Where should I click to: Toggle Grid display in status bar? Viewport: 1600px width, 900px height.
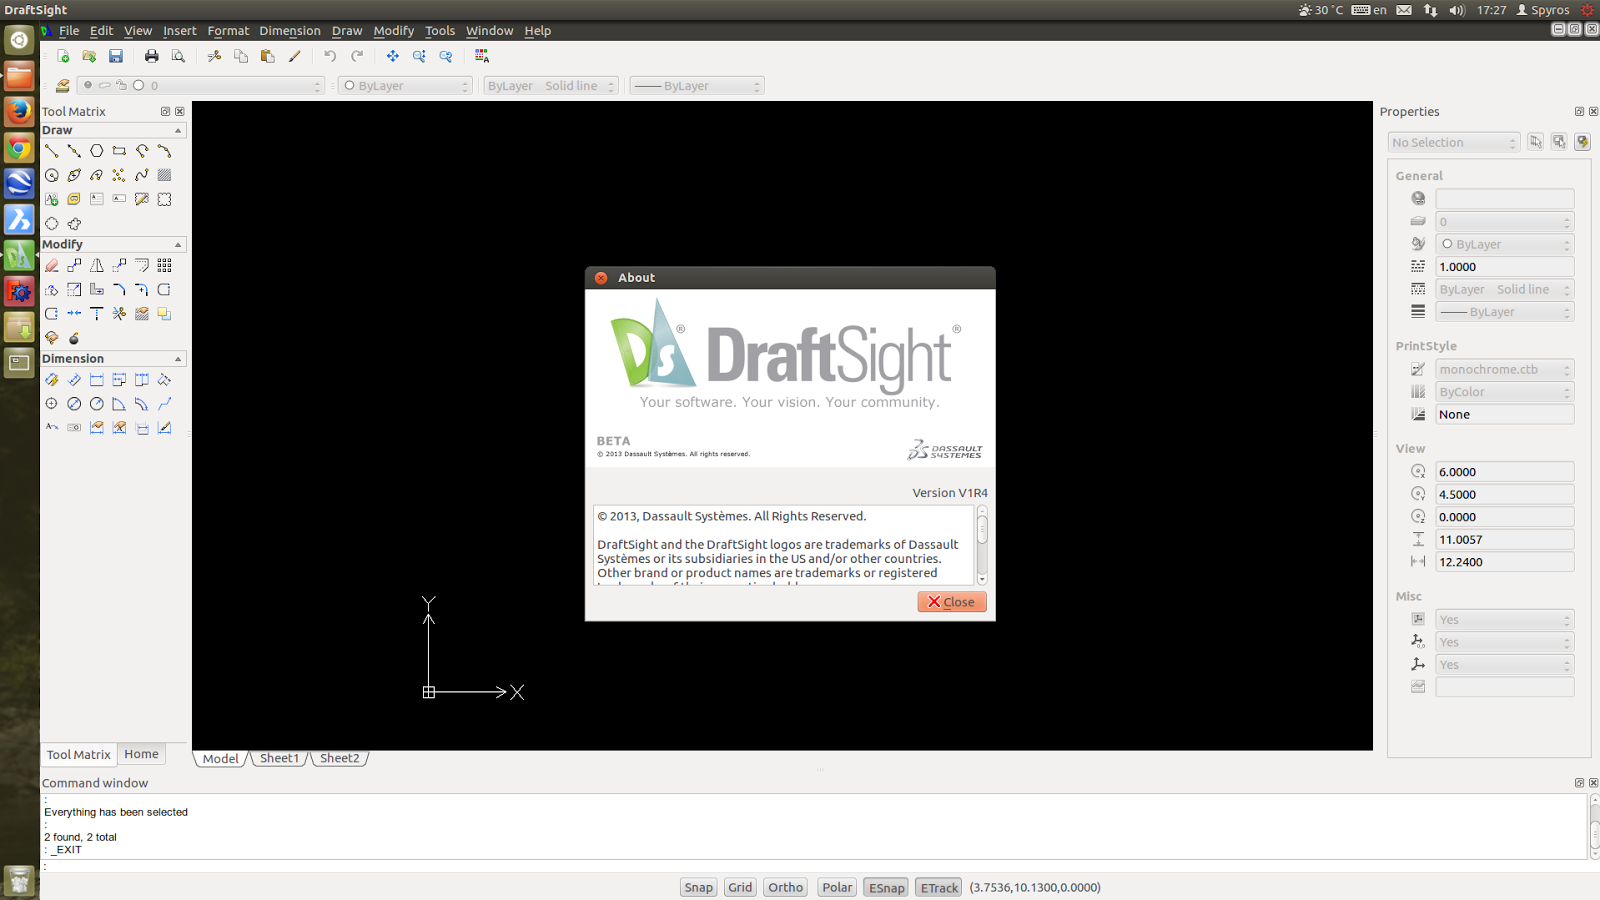click(740, 887)
